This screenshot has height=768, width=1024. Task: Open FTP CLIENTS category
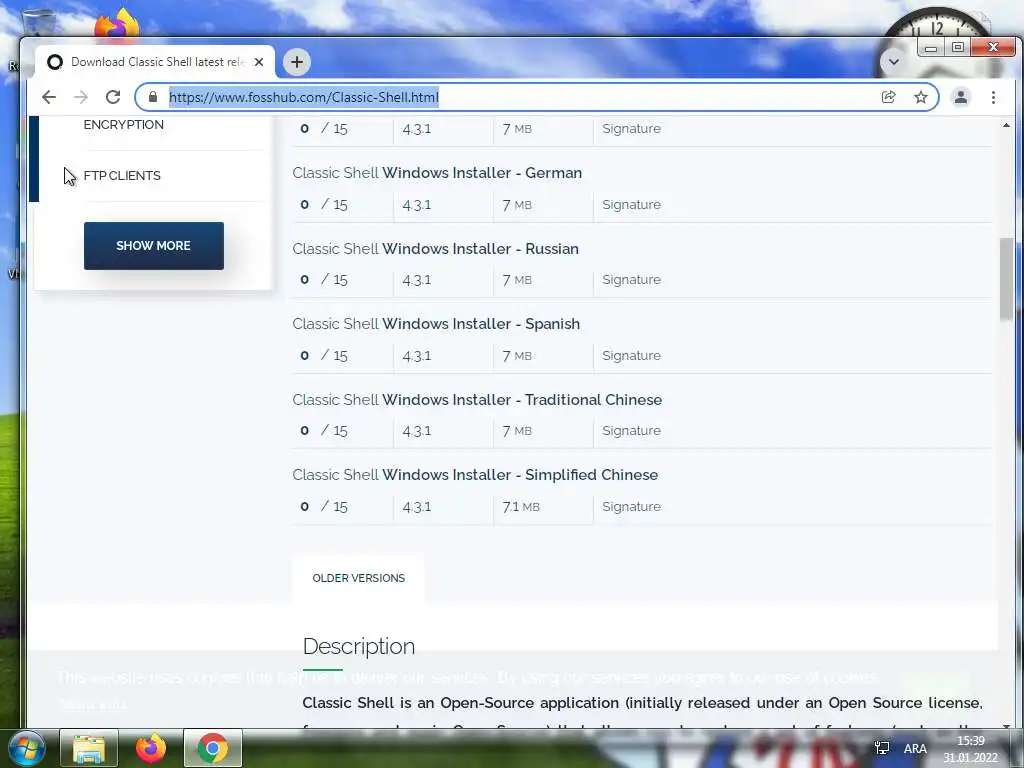122,176
